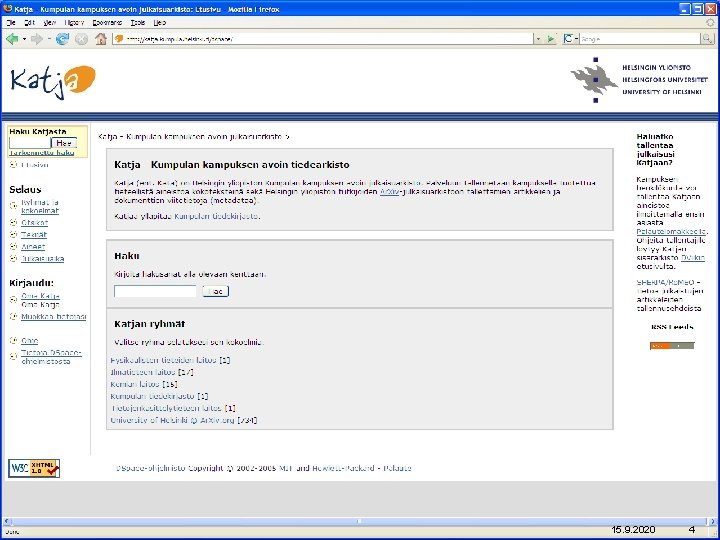Screen dimensions: 720x540
Task: Click the orange RSS feed badge
Action: point(672,345)
